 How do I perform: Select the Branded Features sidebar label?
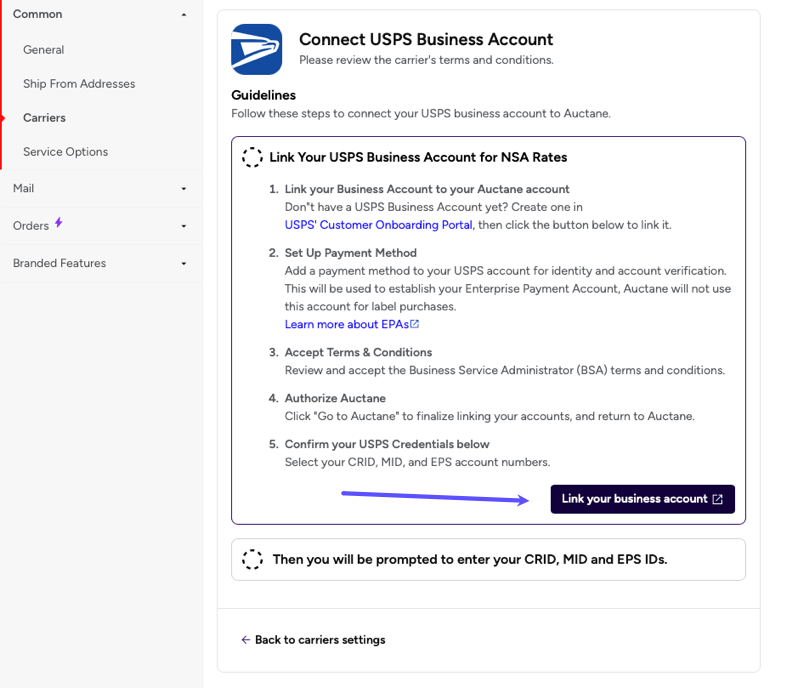click(x=59, y=263)
